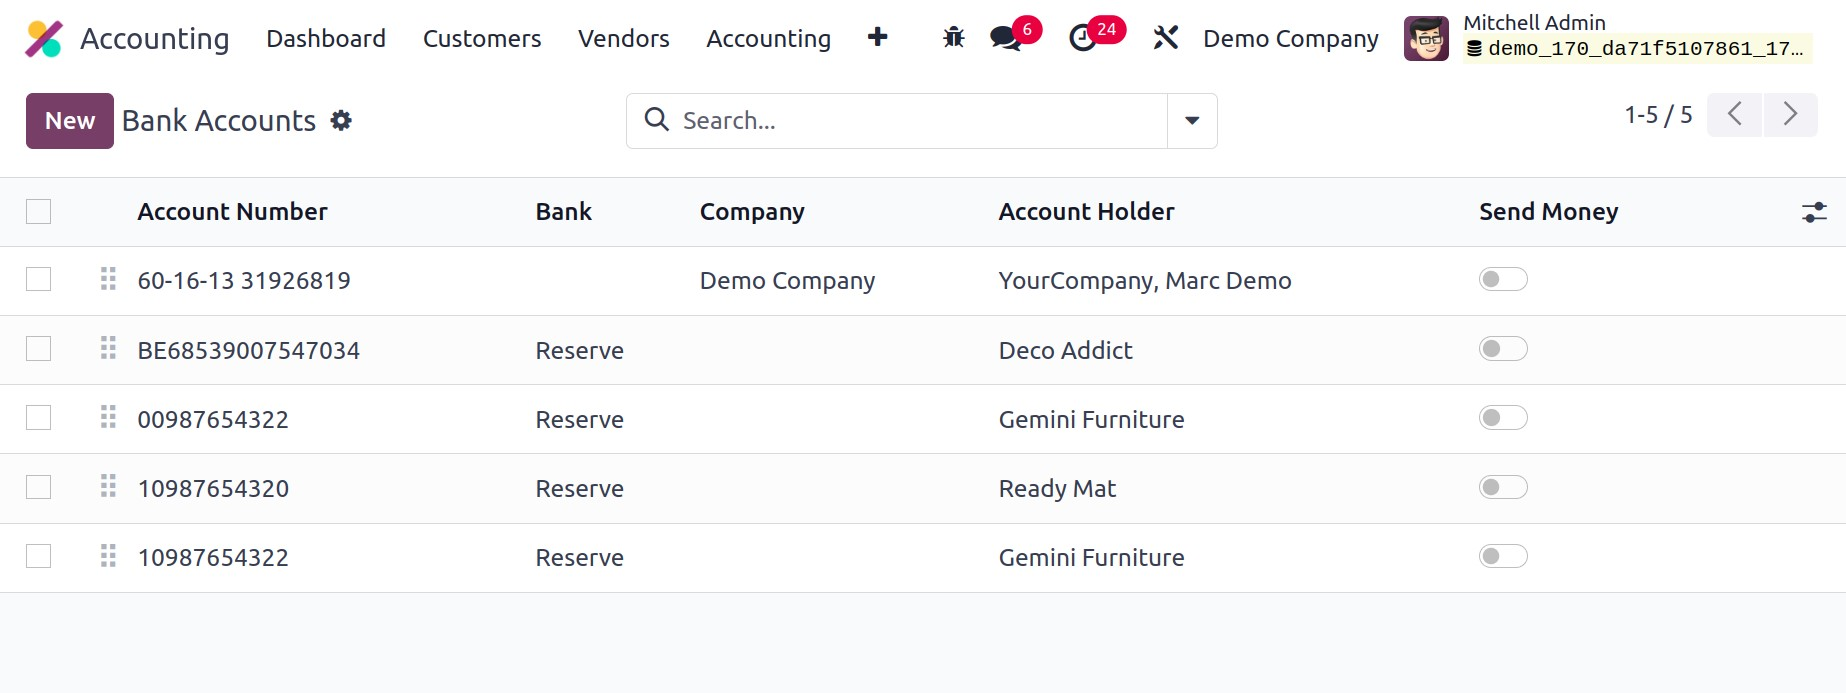The image size is (1846, 693).
Task: Expand the search options dropdown arrow
Action: (1191, 121)
